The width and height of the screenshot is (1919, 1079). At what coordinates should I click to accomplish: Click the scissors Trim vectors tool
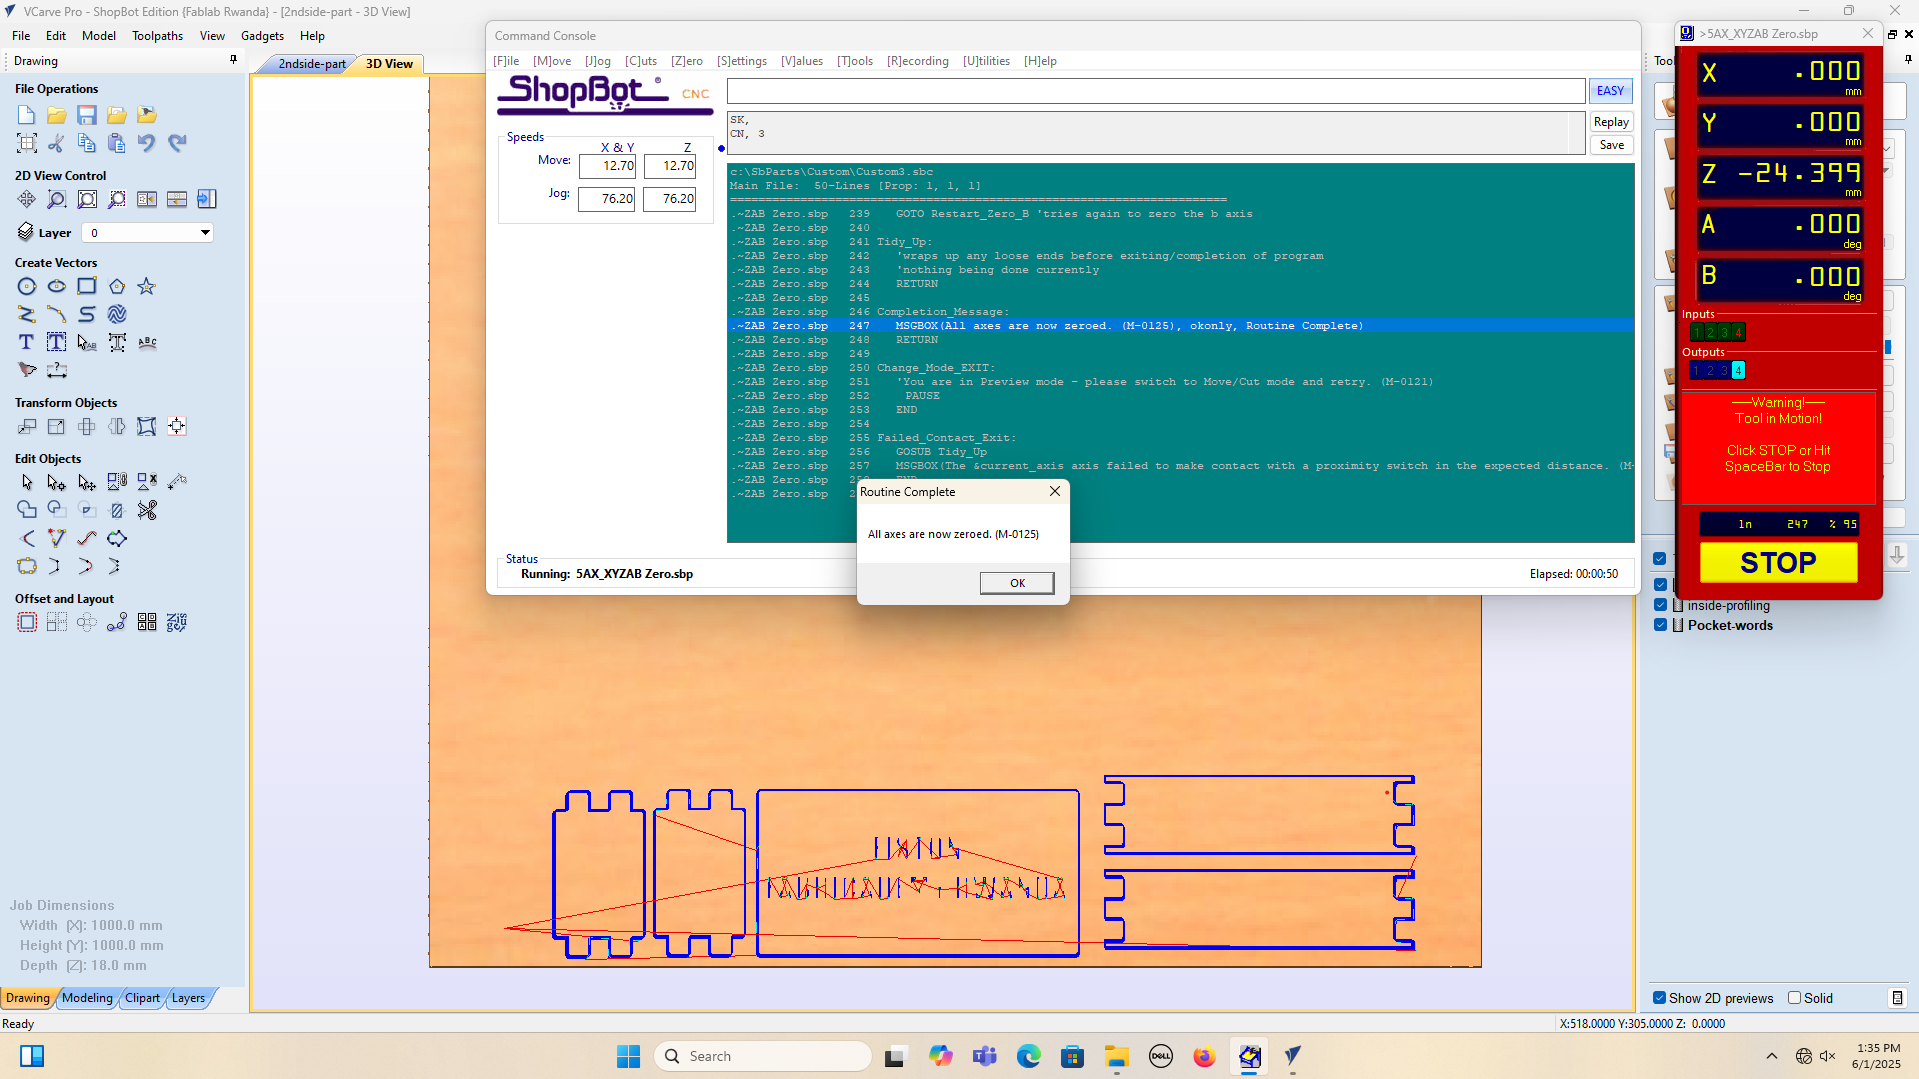point(147,510)
